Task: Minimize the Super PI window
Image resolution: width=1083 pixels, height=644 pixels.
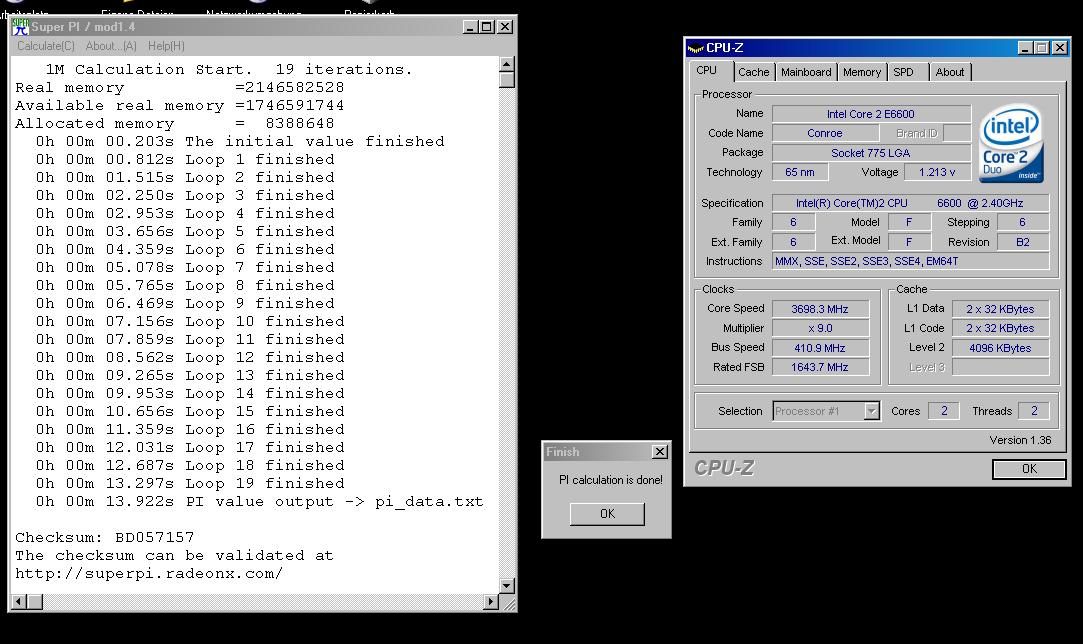Action: (471, 27)
